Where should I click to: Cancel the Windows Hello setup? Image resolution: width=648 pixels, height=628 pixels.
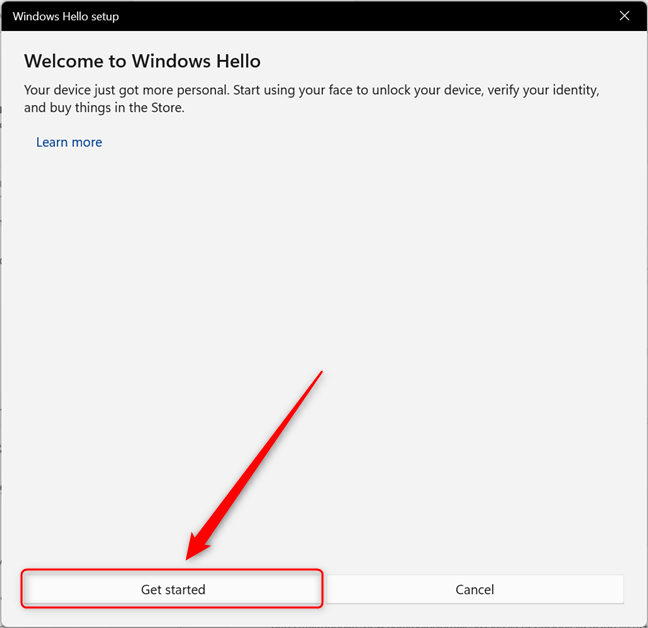click(474, 589)
